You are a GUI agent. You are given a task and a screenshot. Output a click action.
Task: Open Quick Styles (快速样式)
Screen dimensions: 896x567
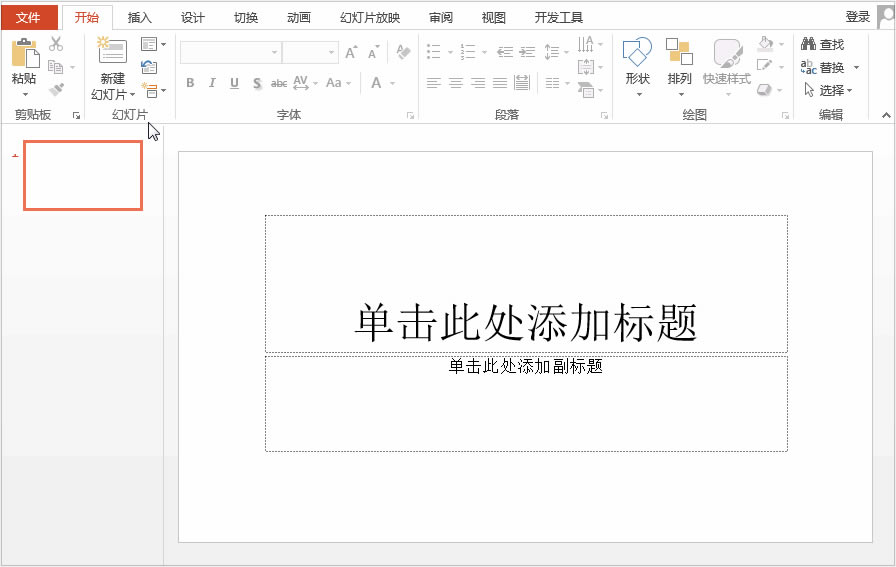727,66
